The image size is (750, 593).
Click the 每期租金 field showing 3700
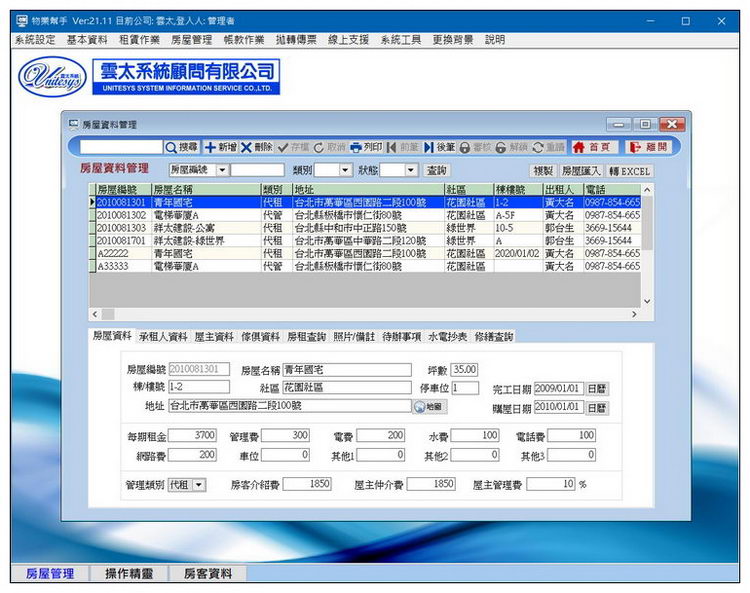click(x=192, y=435)
